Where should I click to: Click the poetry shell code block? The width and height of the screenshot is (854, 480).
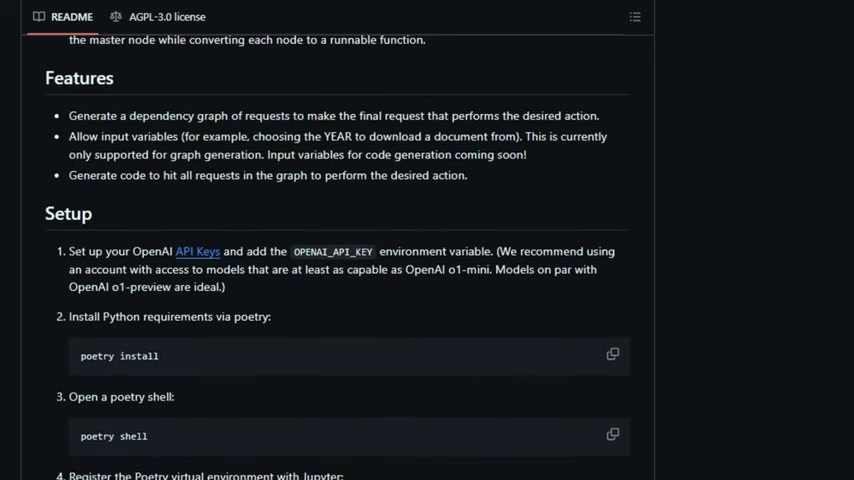coord(349,436)
